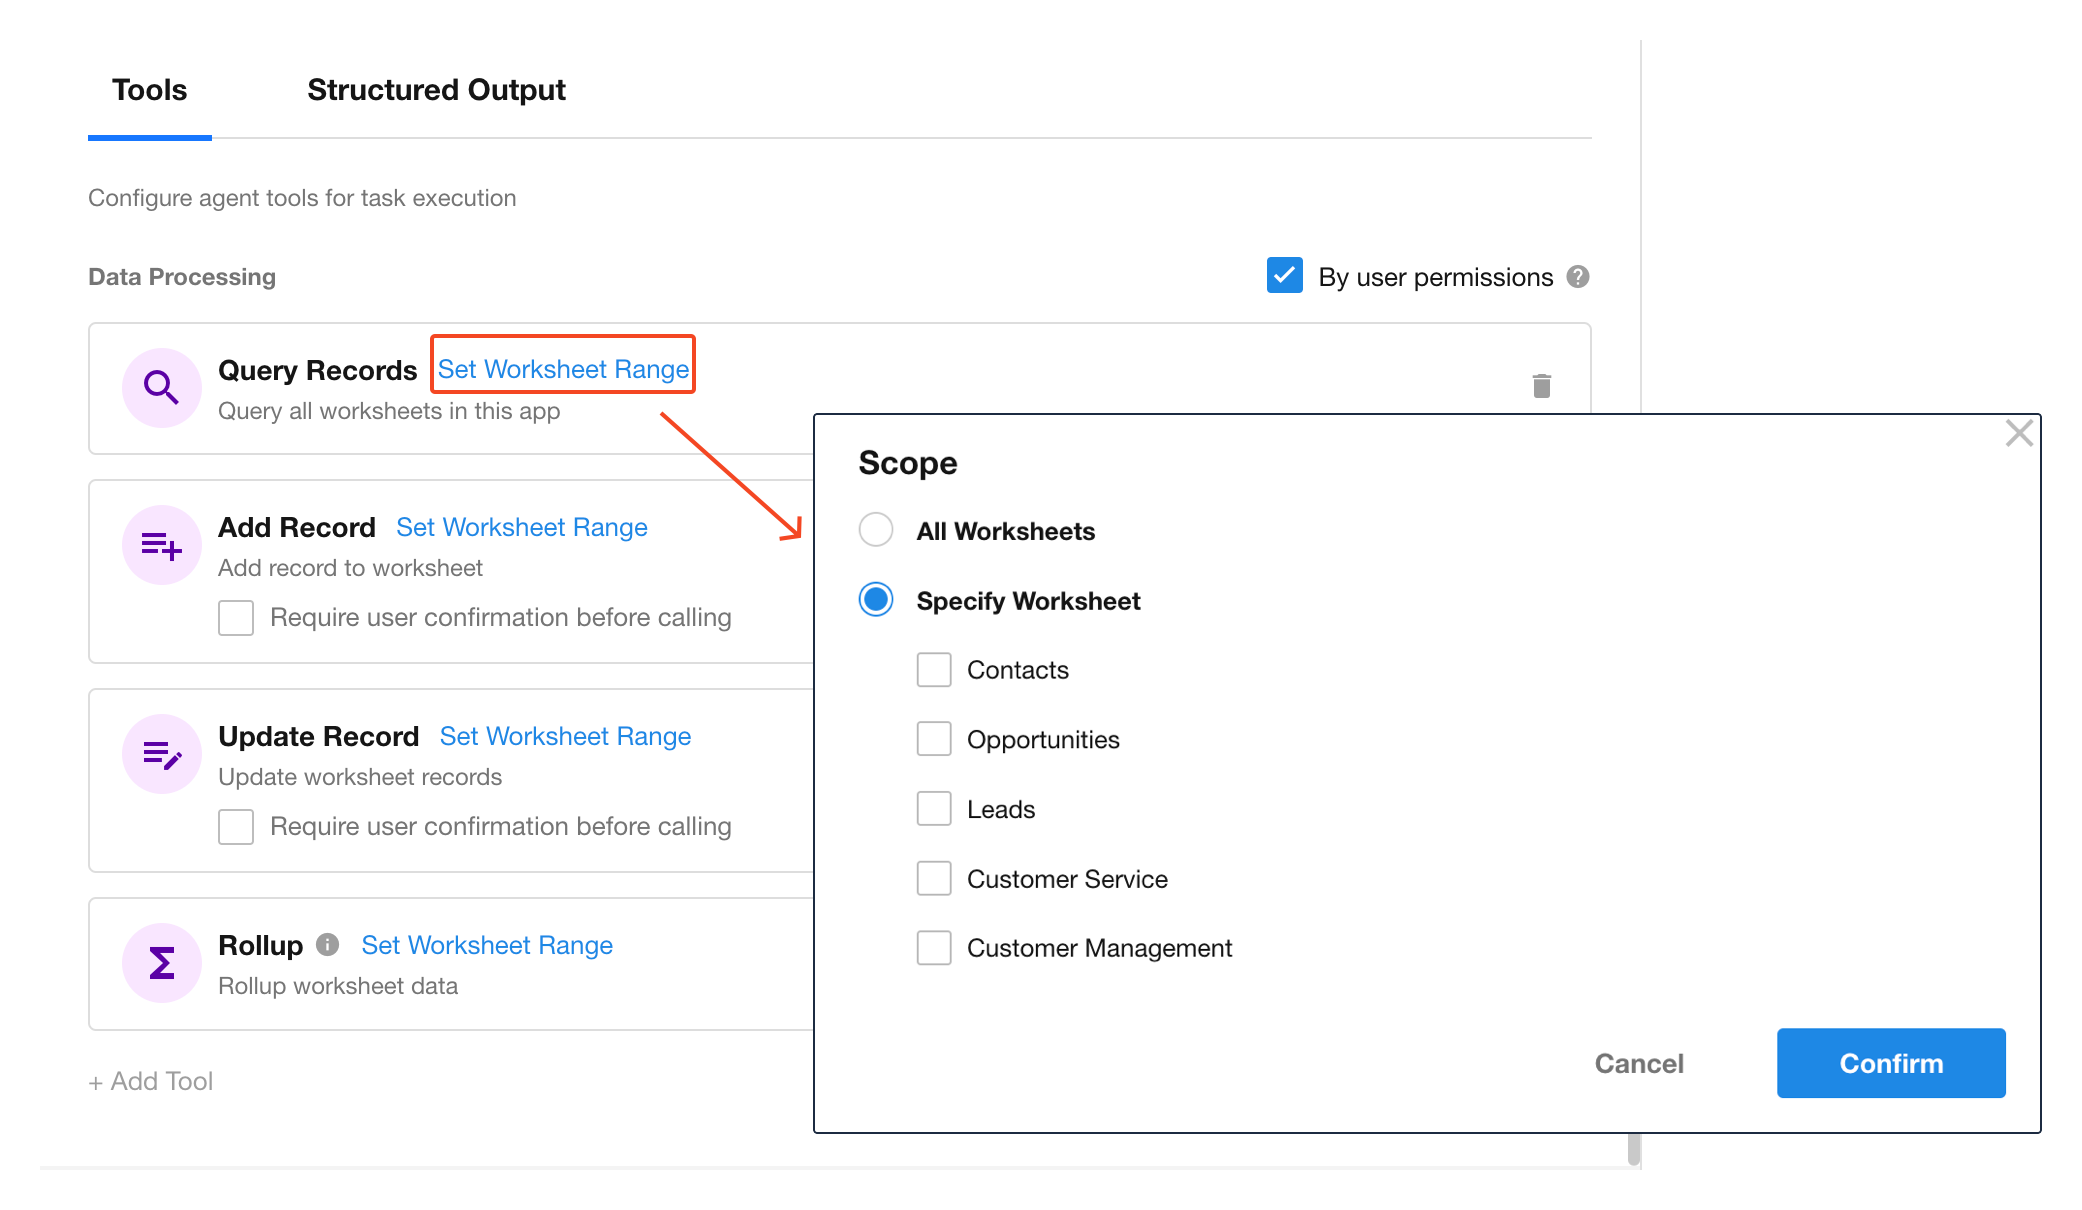Tick the Leads worksheet checkbox
The height and width of the screenshot is (1210, 2082).
point(934,809)
